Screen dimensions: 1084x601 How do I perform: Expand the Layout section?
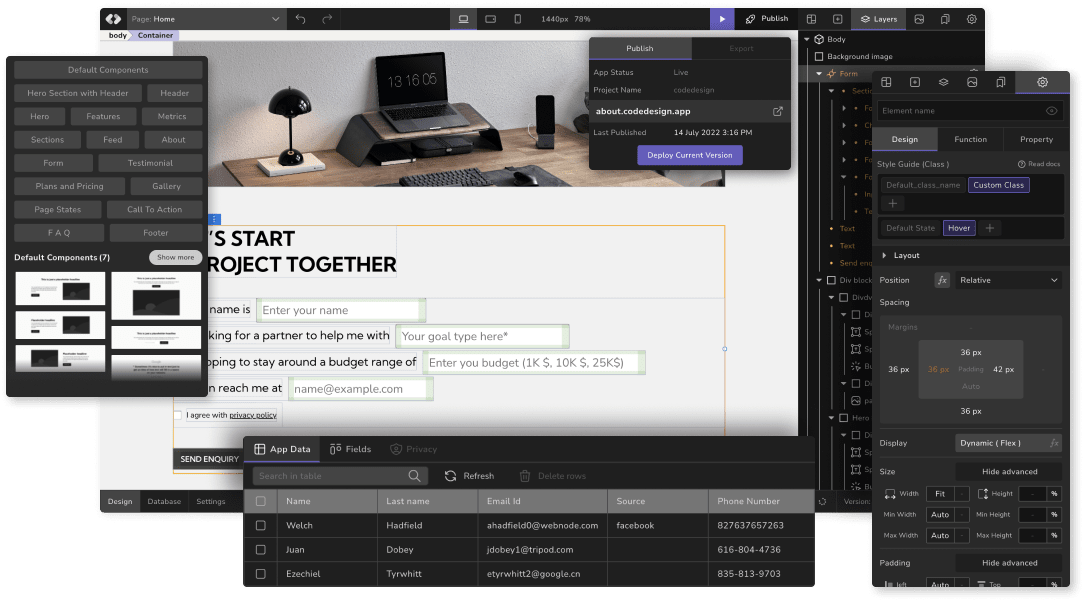coord(884,255)
